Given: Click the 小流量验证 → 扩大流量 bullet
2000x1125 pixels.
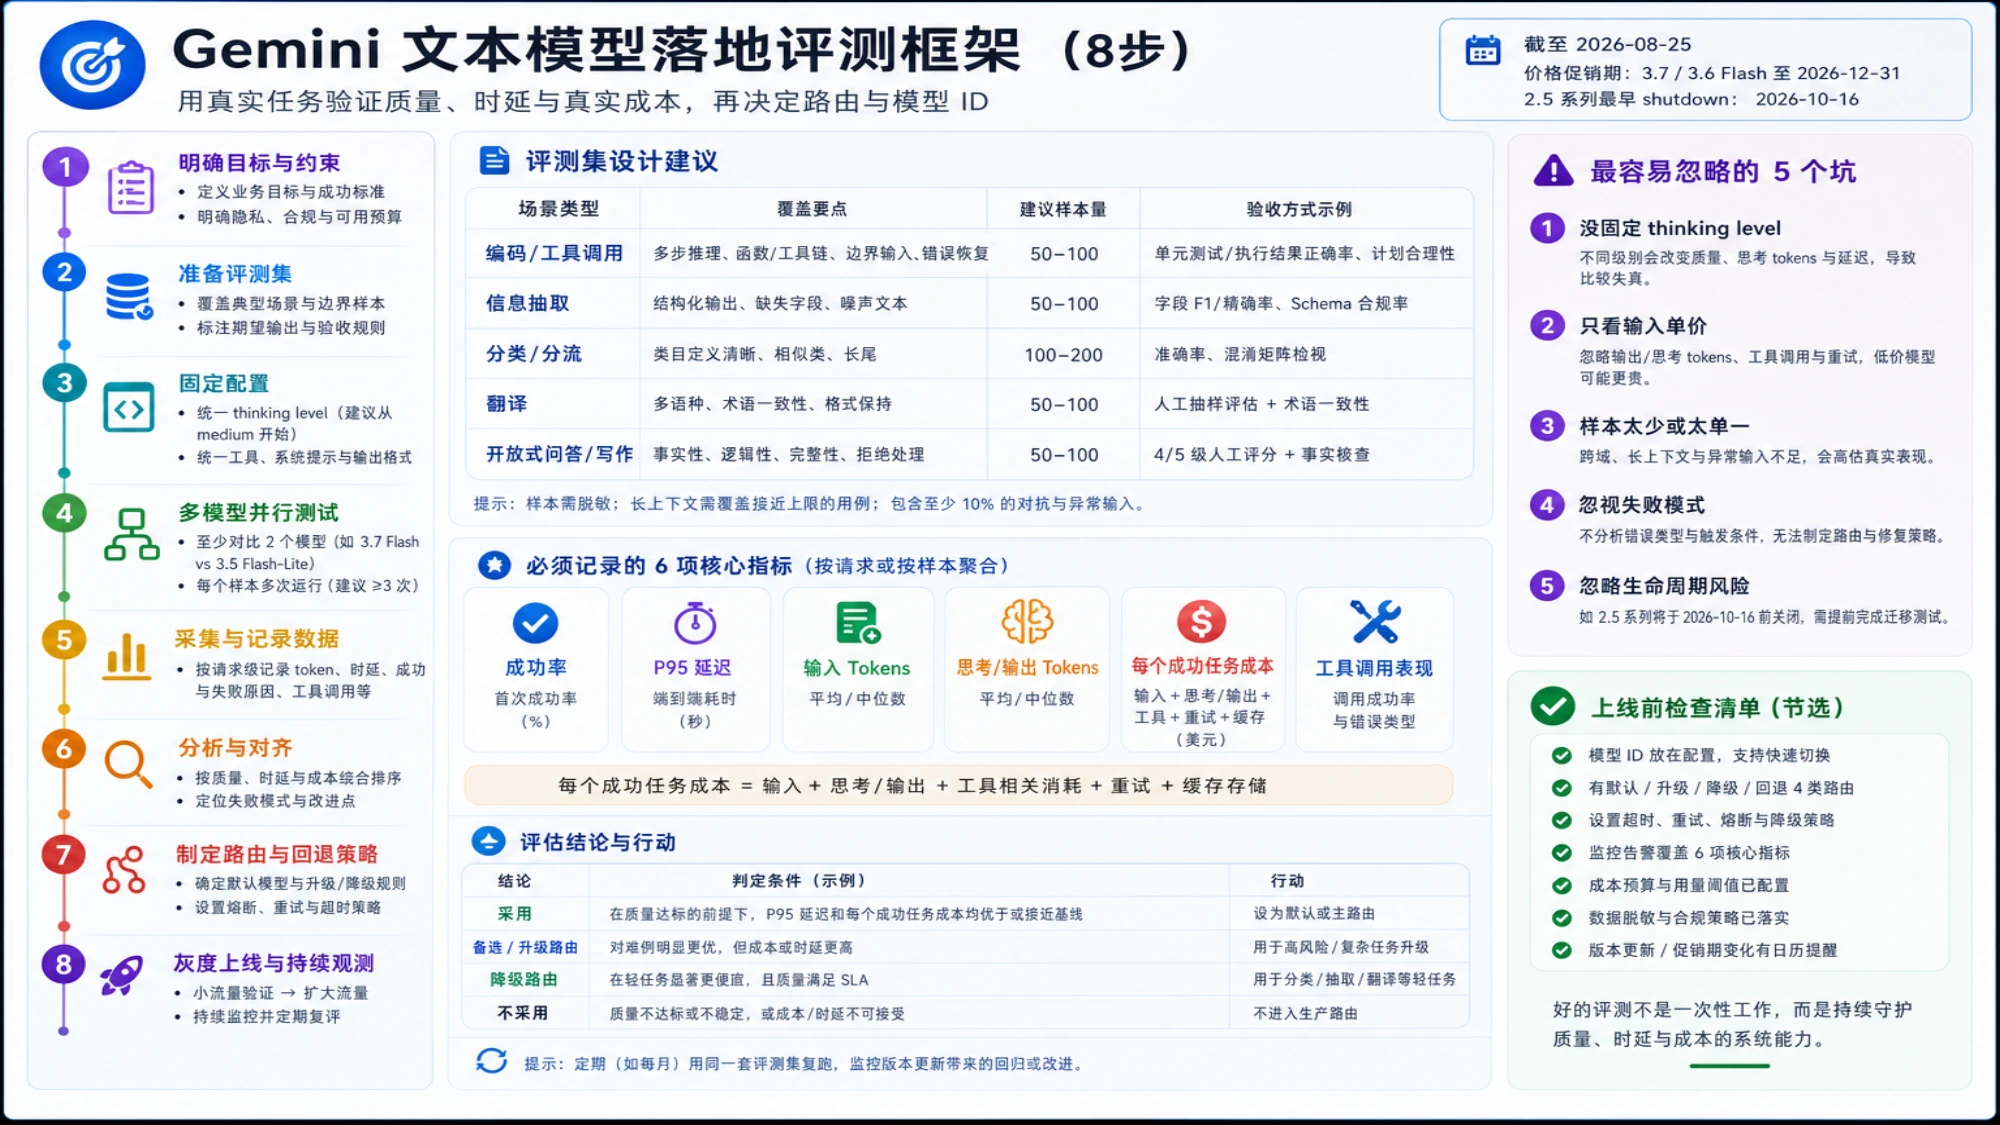Looking at the screenshot, I should (281, 993).
